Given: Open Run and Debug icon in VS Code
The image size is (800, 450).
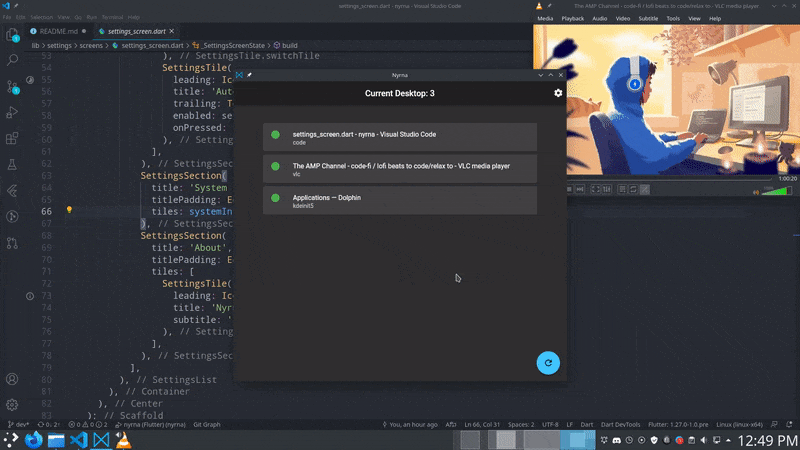Looking at the screenshot, I should [12, 112].
